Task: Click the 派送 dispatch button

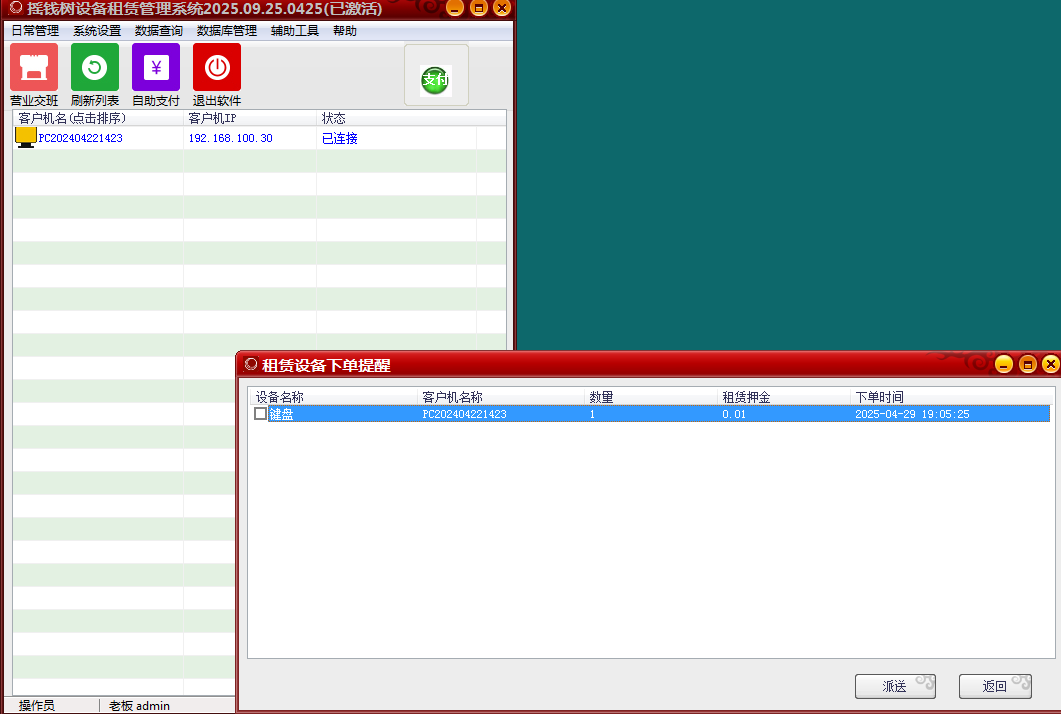Action: point(895,686)
